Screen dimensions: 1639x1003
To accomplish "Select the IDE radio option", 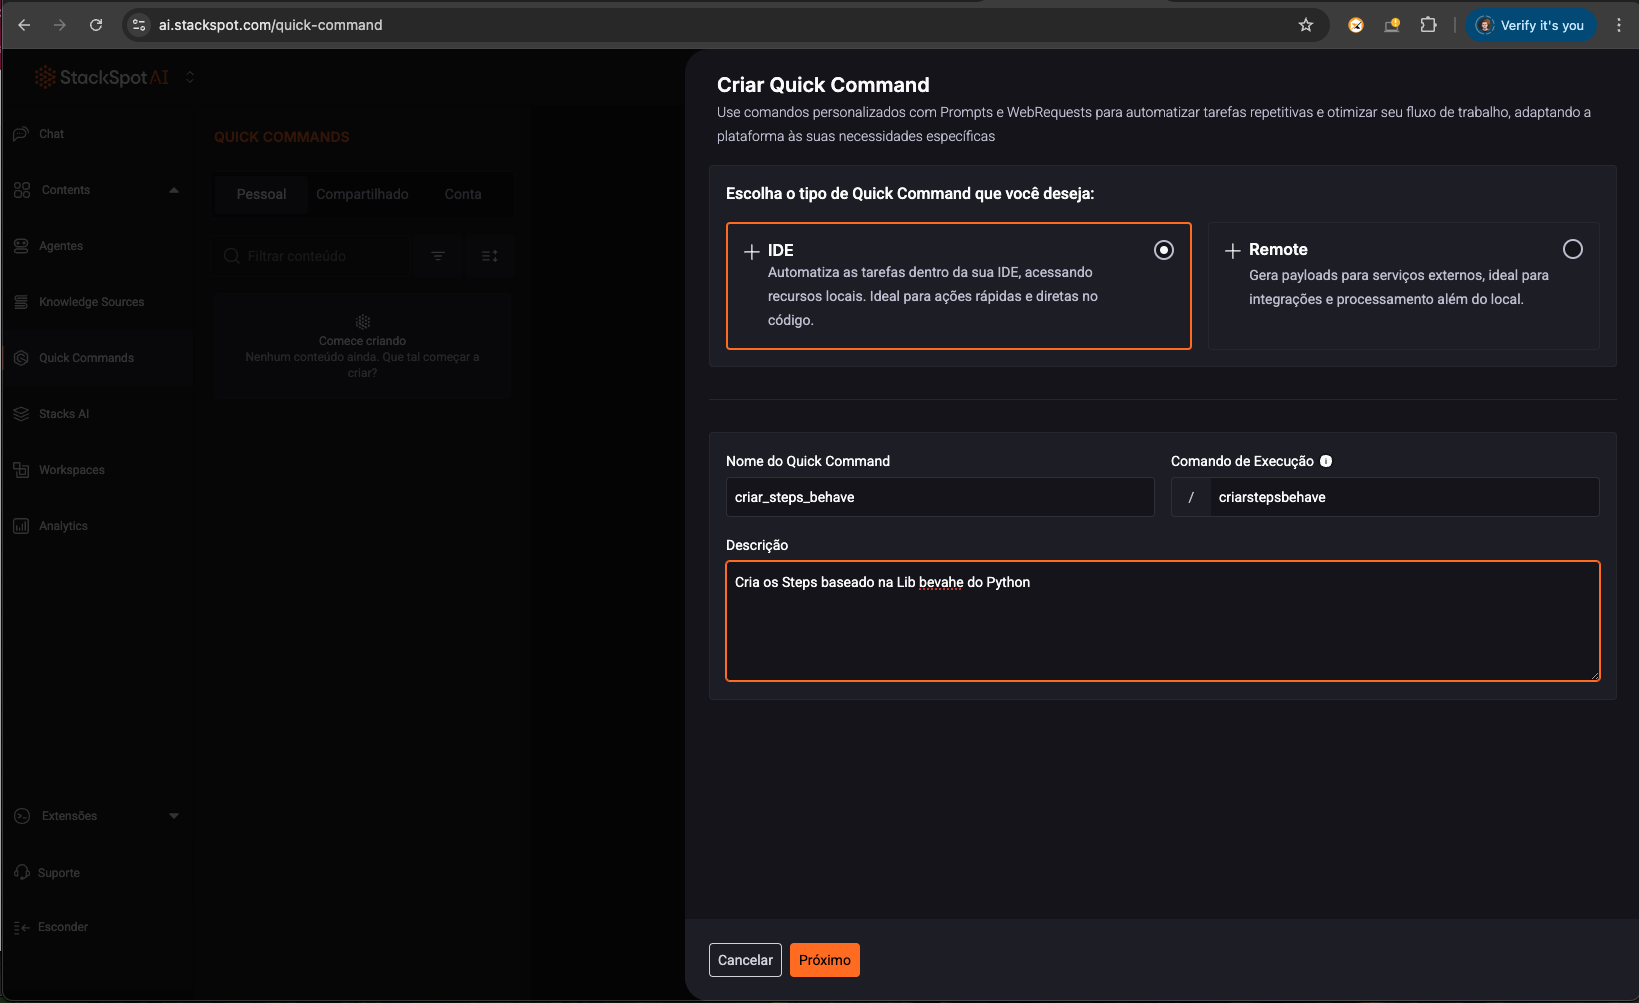I will [1164, 250].
